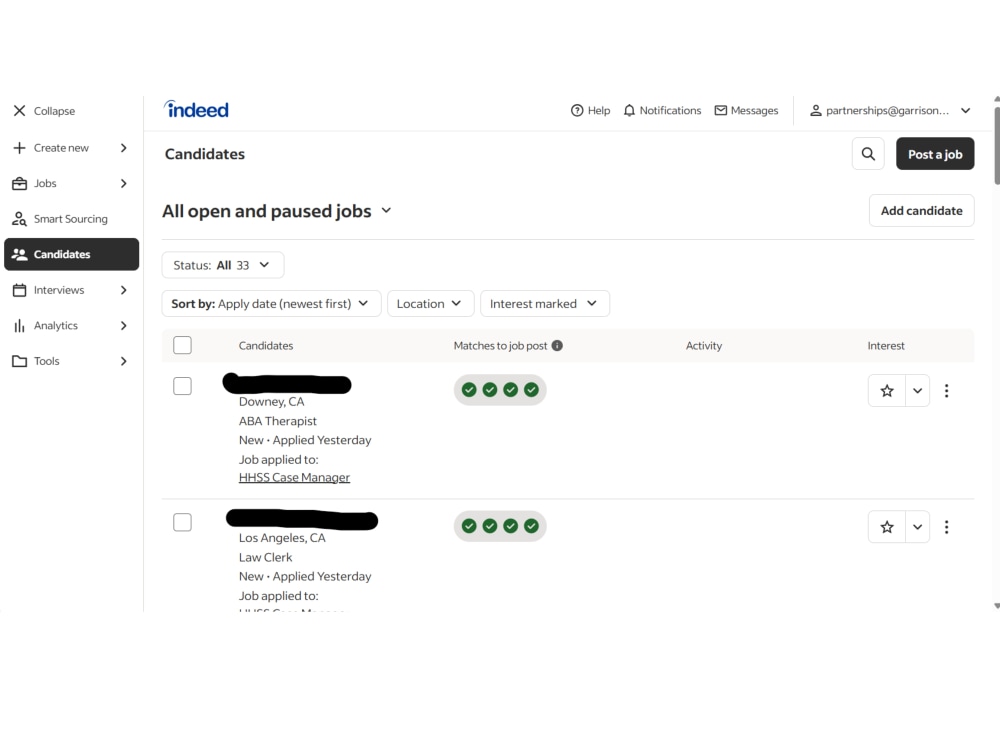
Task: Click the Analytics bar chart icon
Action: [20, 326]
